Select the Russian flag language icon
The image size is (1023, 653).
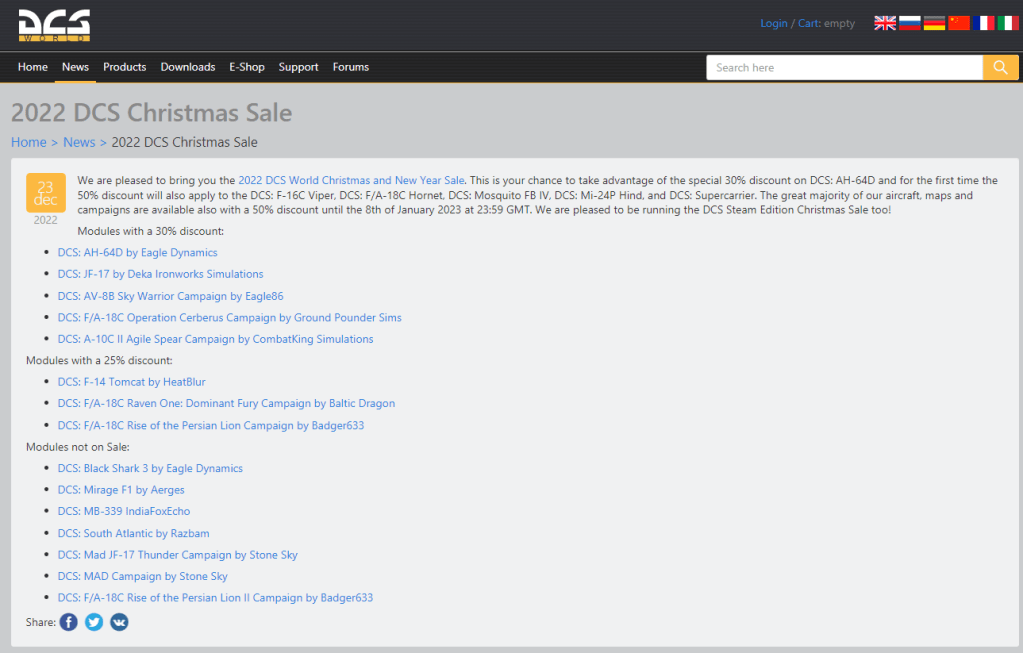tap(909, 23)
